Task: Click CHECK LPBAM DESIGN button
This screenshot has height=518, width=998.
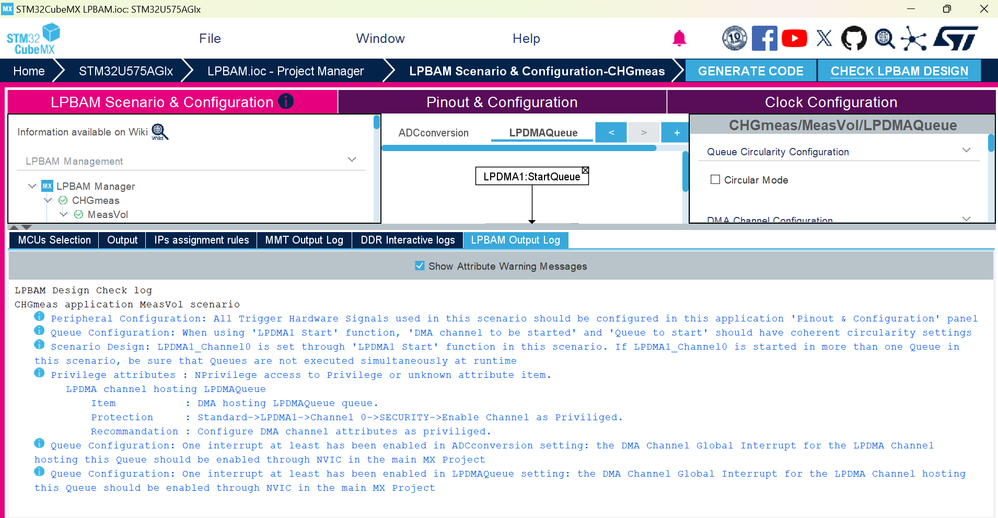Action: [899, 71]
